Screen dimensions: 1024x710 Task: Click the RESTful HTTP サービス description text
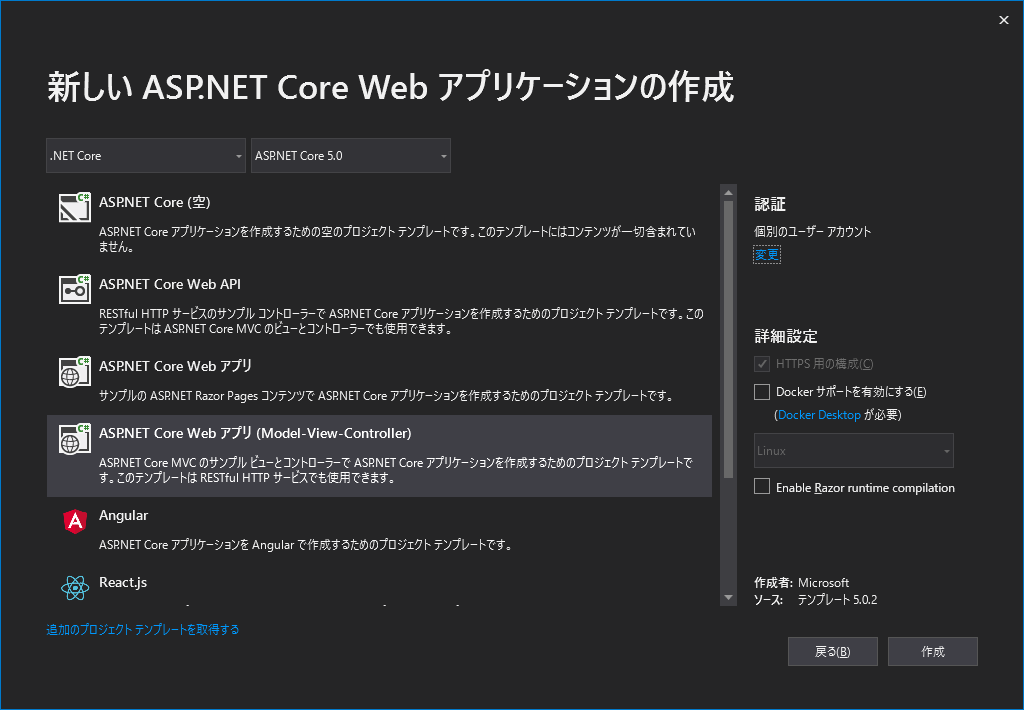[401, 321]
